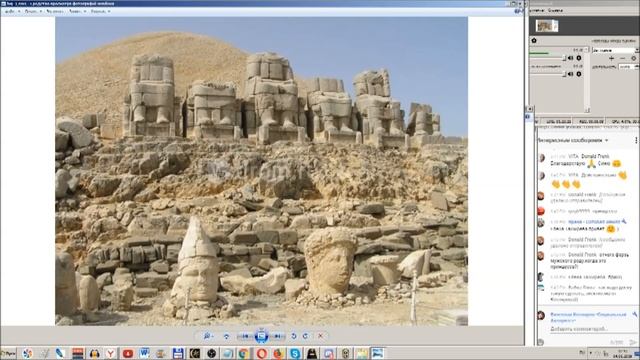
Task: Open settings gear of second mixer source
Action: tap(579, 74)
